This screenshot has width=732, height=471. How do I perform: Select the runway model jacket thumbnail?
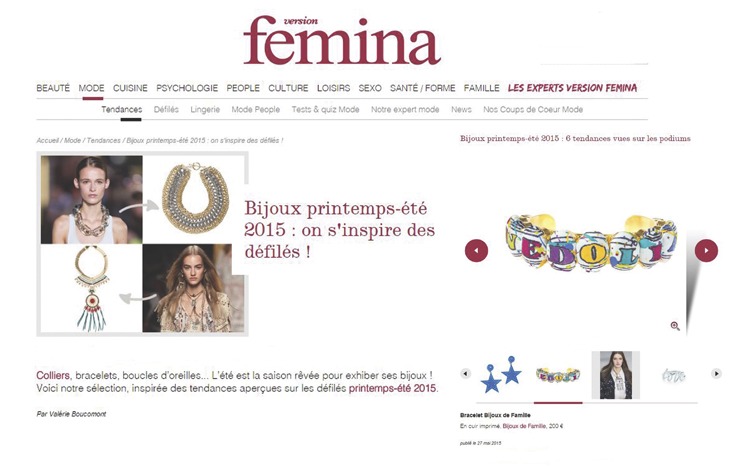coord(616,375)
